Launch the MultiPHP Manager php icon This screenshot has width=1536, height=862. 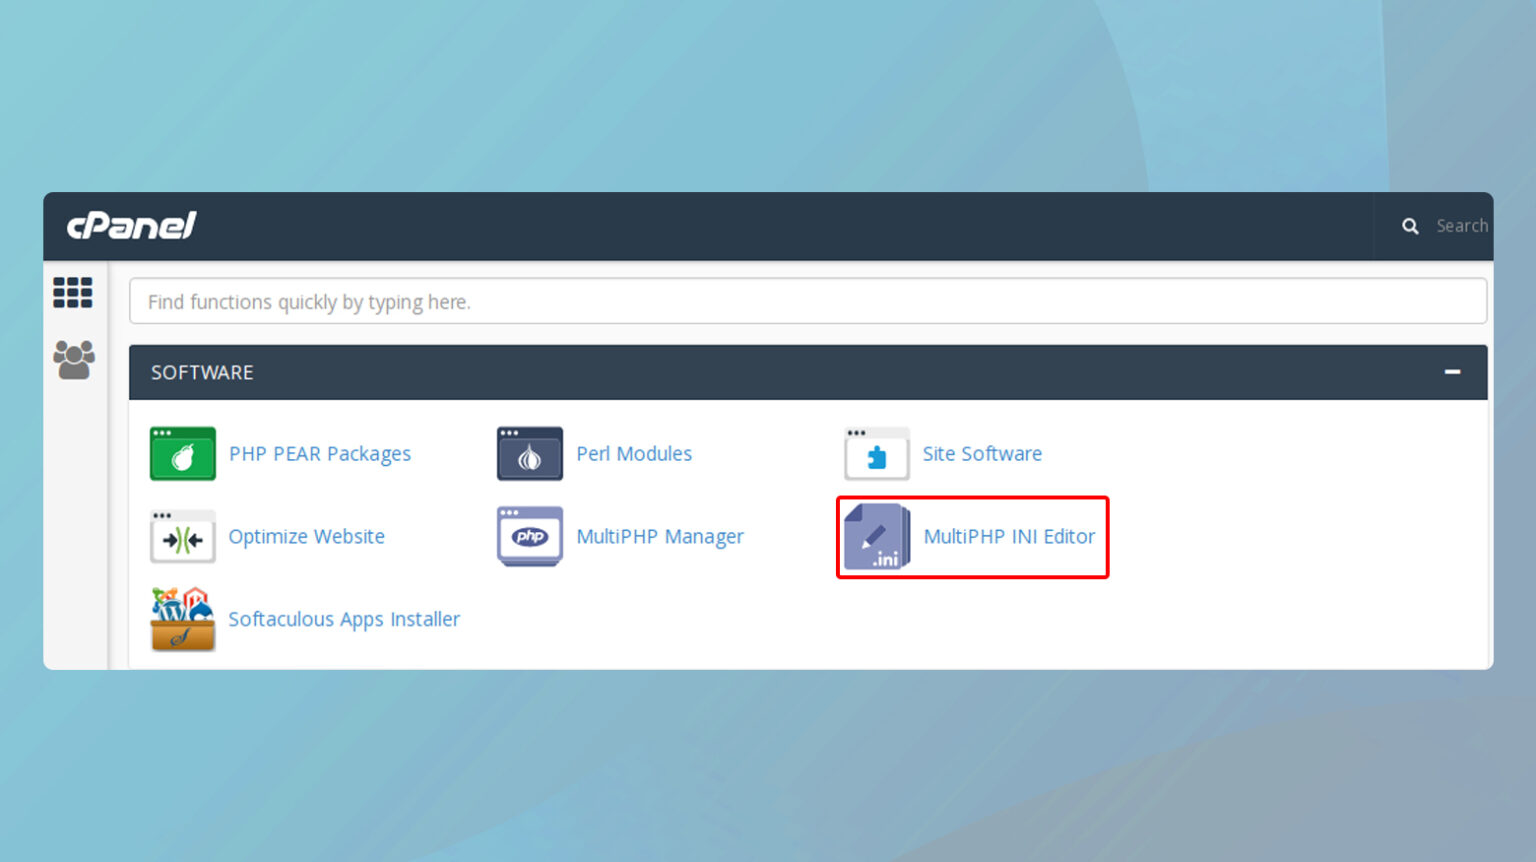pyautogui.click(x=529, y=537)
